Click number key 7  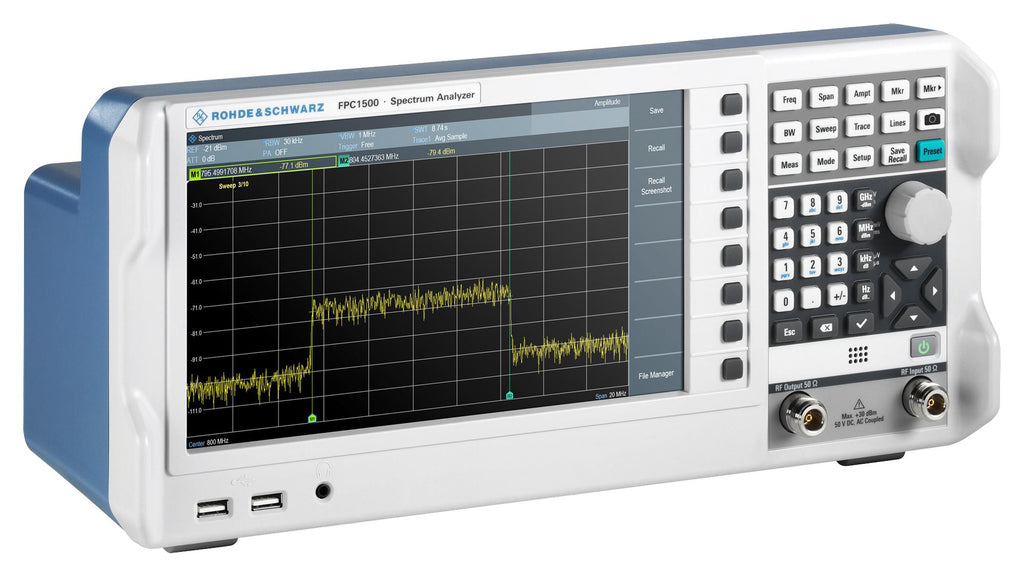click(785, 208)
